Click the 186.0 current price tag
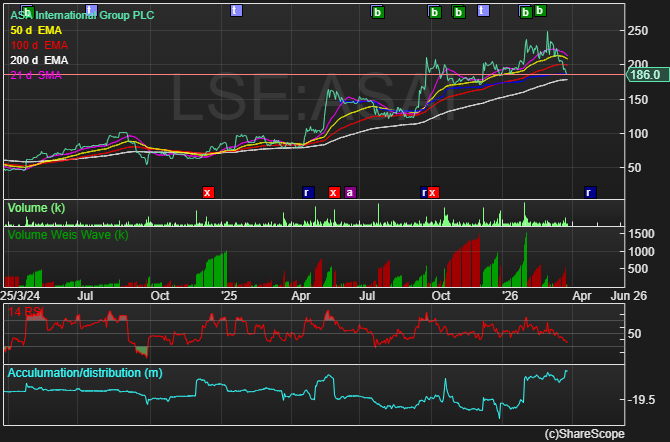670x442 pixels. (x=646, y=75)
